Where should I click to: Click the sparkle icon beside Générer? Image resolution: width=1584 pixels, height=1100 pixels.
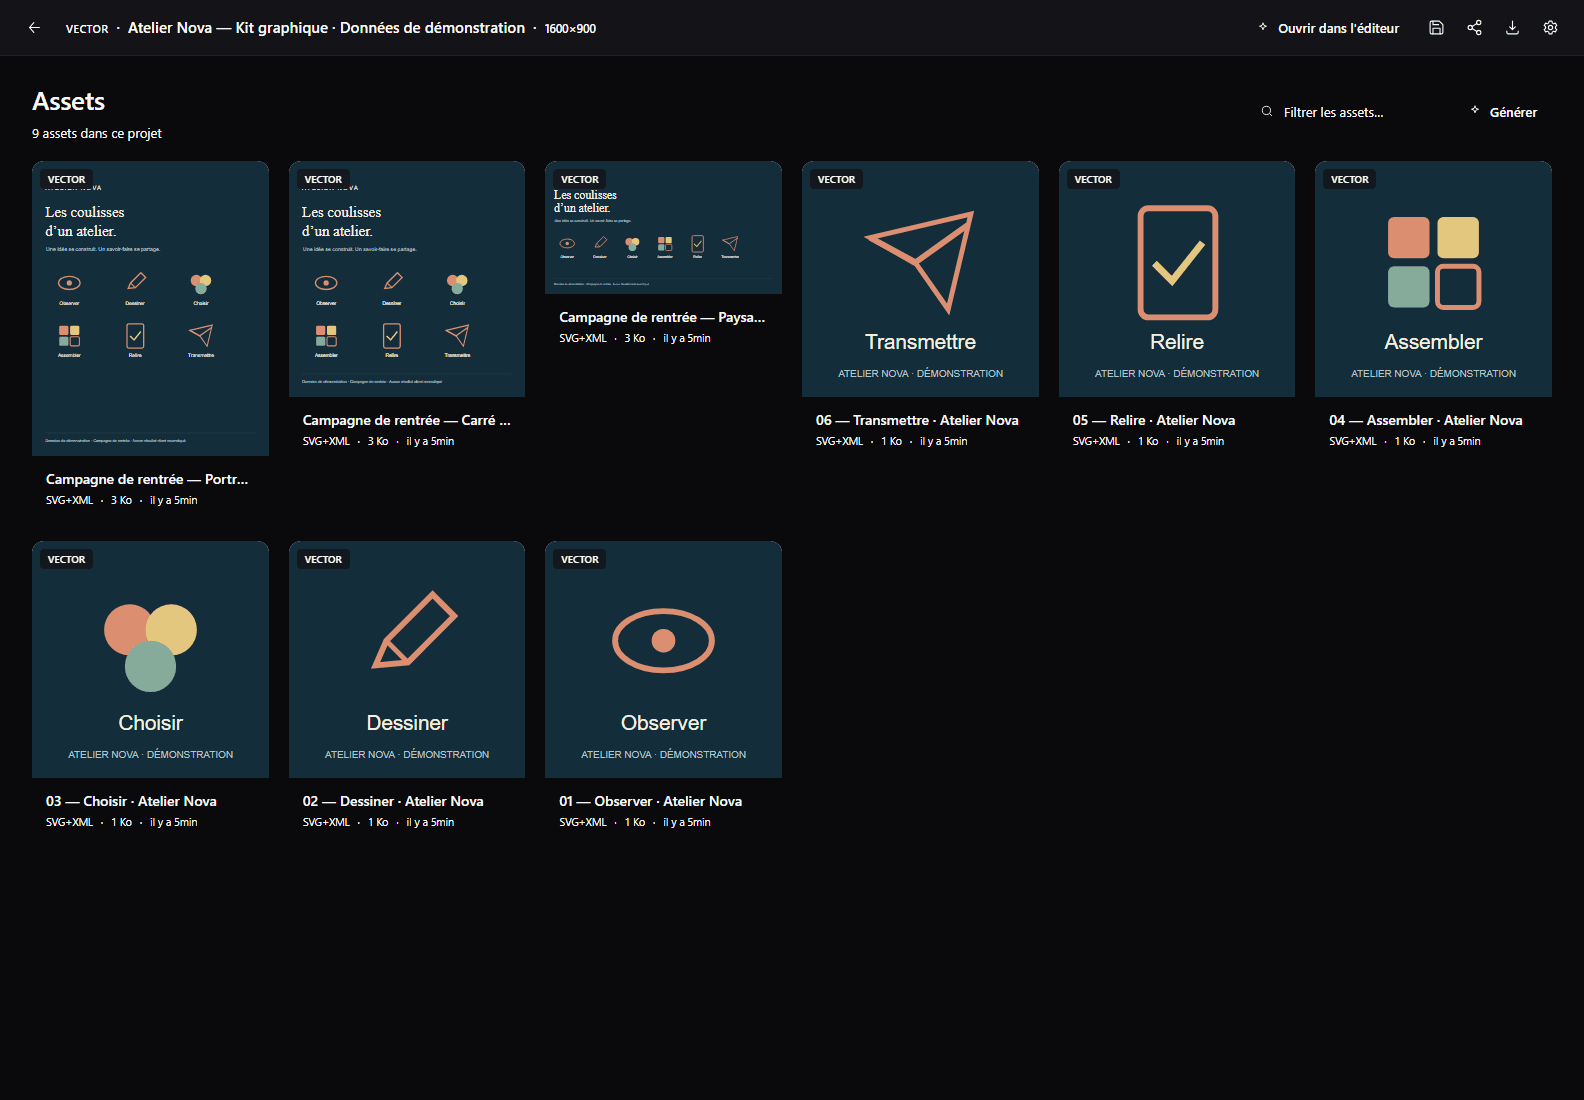pyautogui.click(x=1475, y=111)
